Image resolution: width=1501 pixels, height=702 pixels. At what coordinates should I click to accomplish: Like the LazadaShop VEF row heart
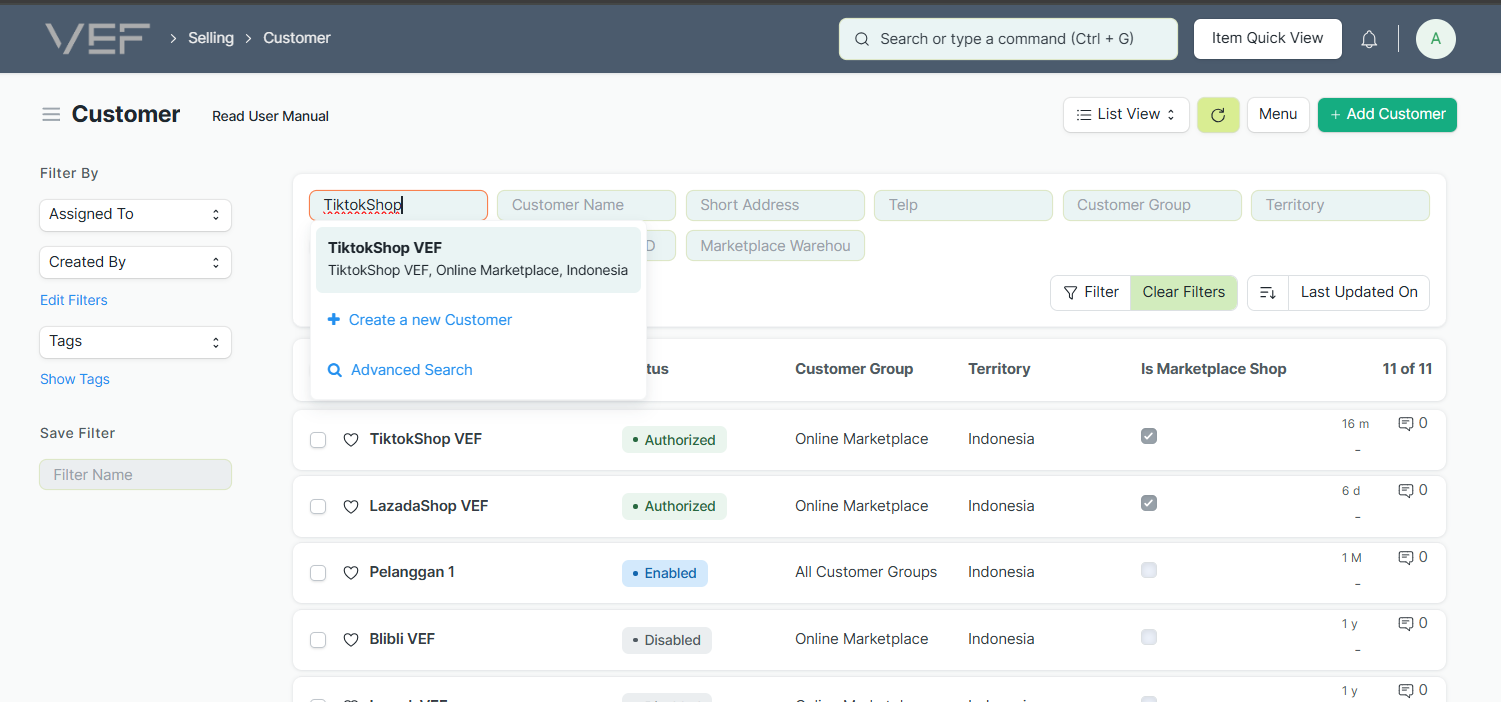click(x=351, y=507)
